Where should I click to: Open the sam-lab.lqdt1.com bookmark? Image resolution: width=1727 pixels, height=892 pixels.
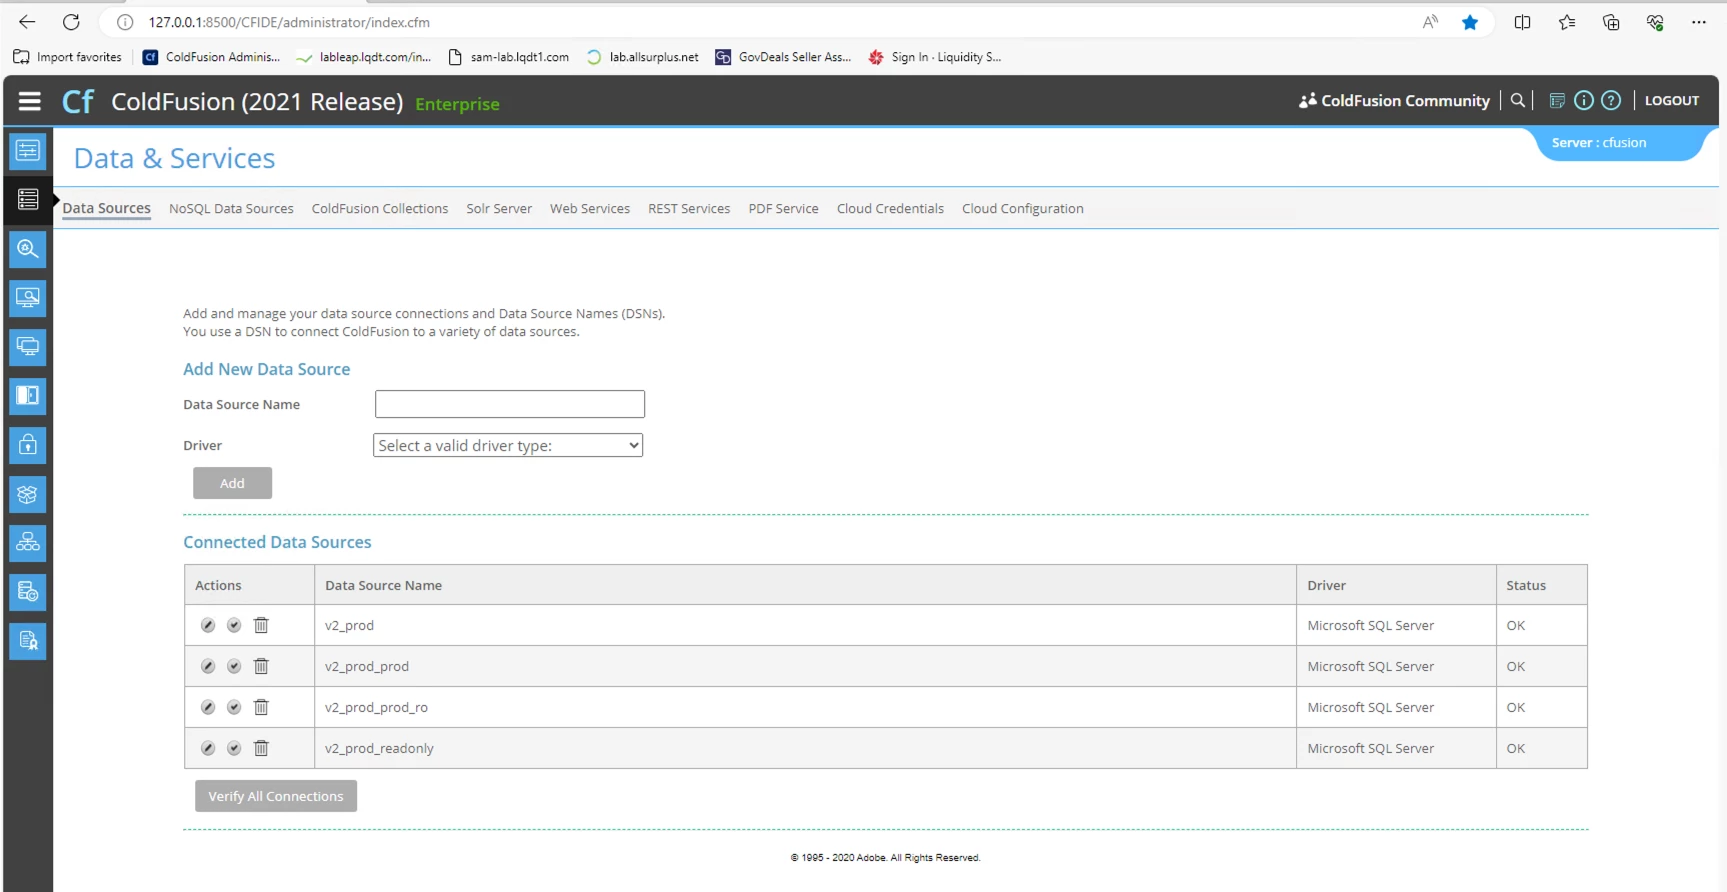(509, 57)
